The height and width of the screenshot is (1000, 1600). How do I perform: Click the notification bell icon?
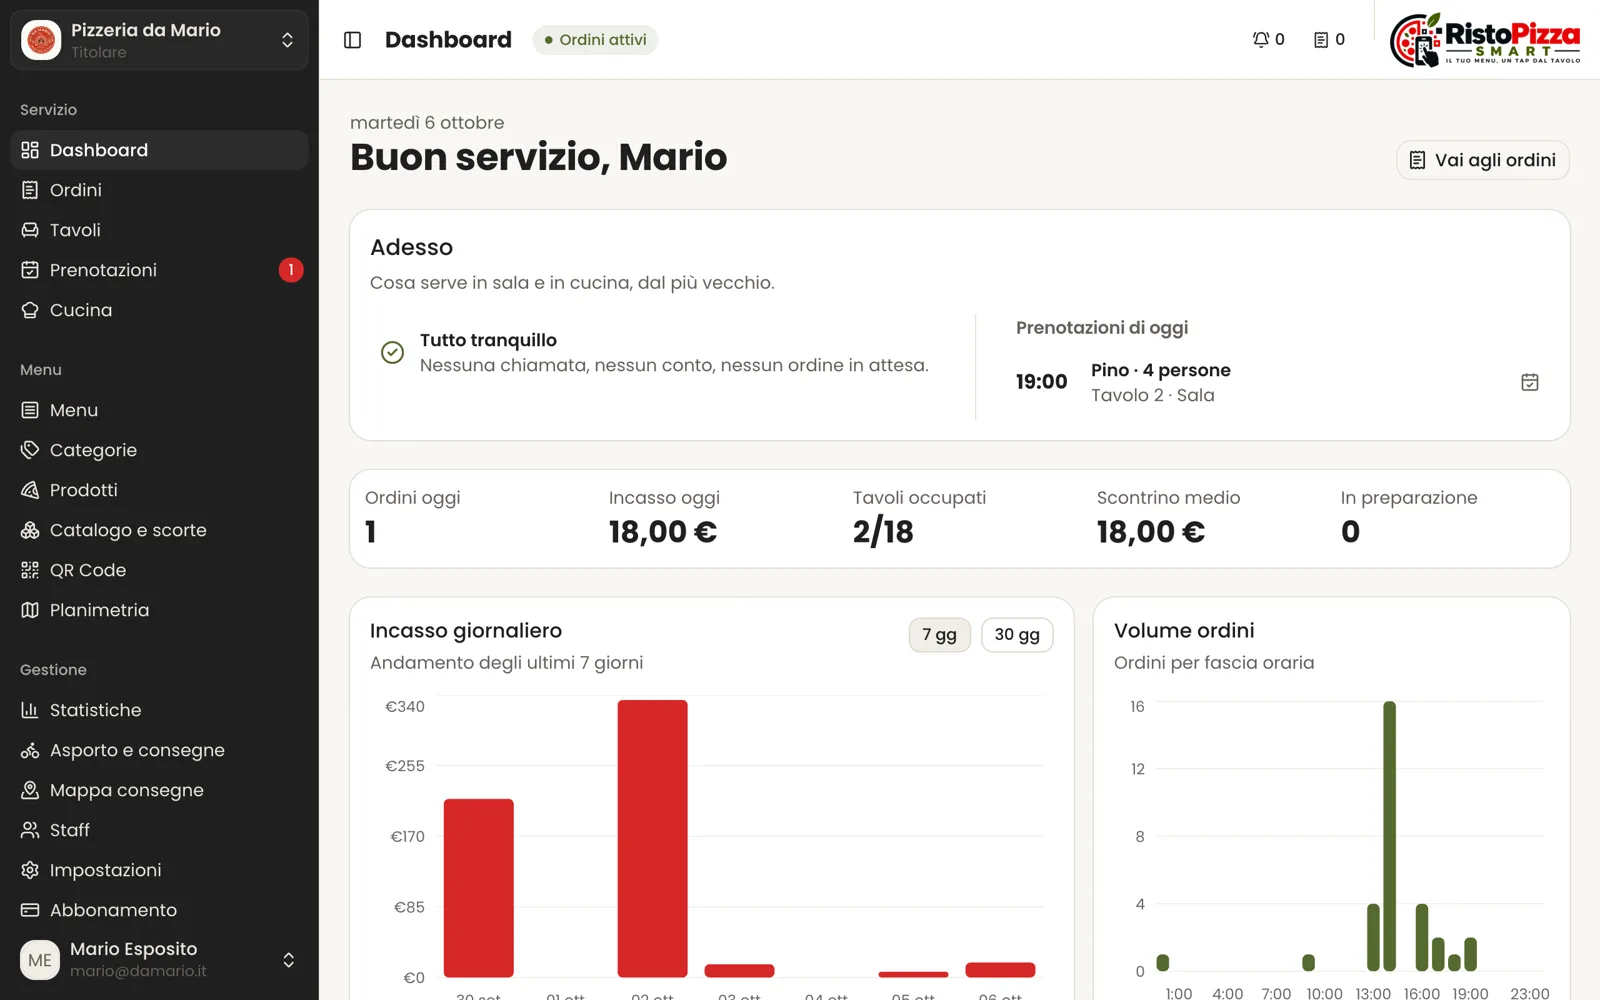tap(1261, 40)
